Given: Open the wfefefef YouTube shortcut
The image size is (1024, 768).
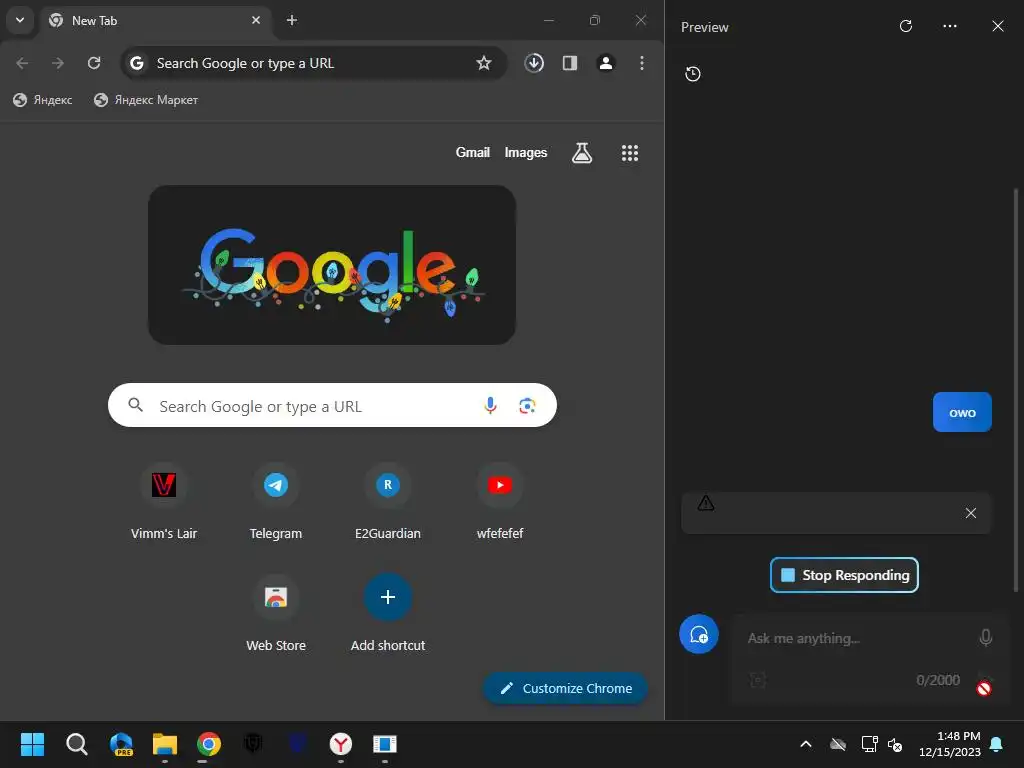Looking at the screenshot, I should [500, 502].
